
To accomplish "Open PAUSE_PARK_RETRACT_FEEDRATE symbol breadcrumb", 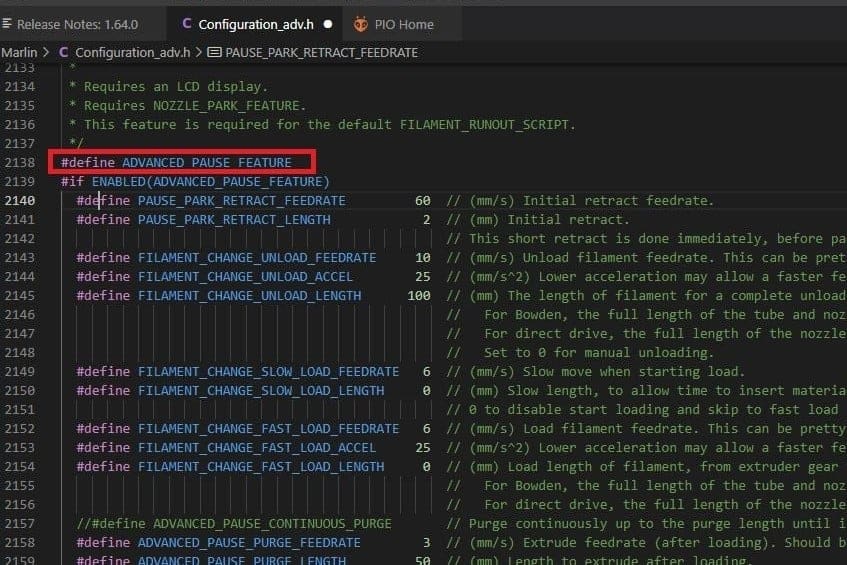I will pos(321,52).
